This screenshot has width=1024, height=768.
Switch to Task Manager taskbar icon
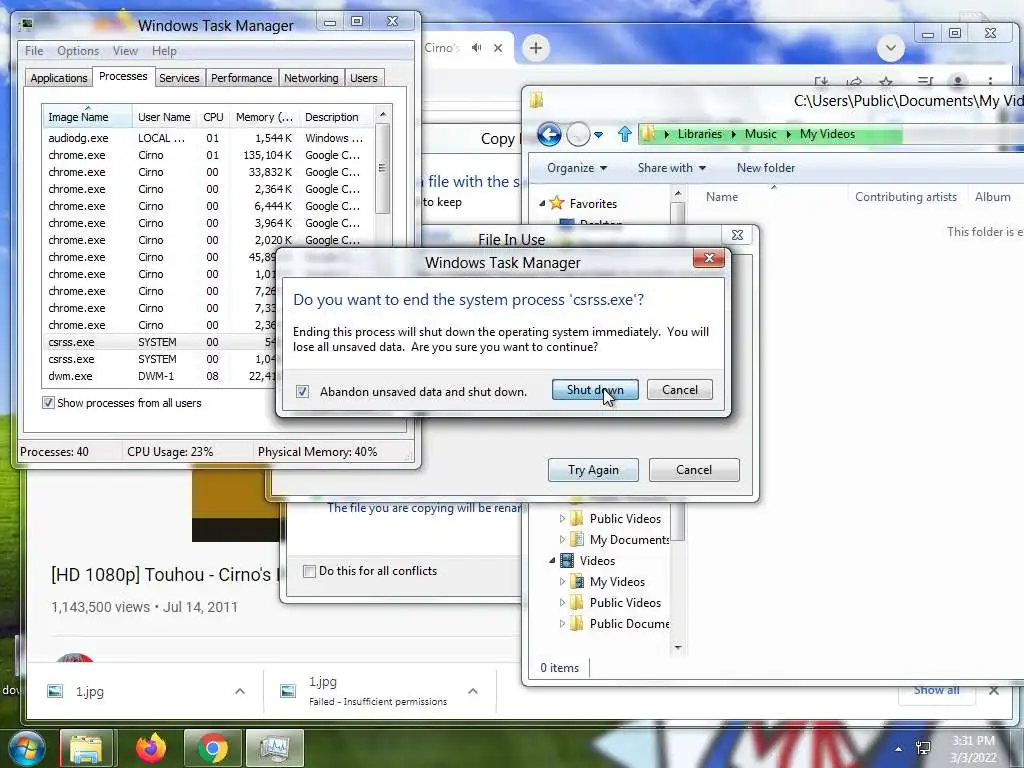274,748
